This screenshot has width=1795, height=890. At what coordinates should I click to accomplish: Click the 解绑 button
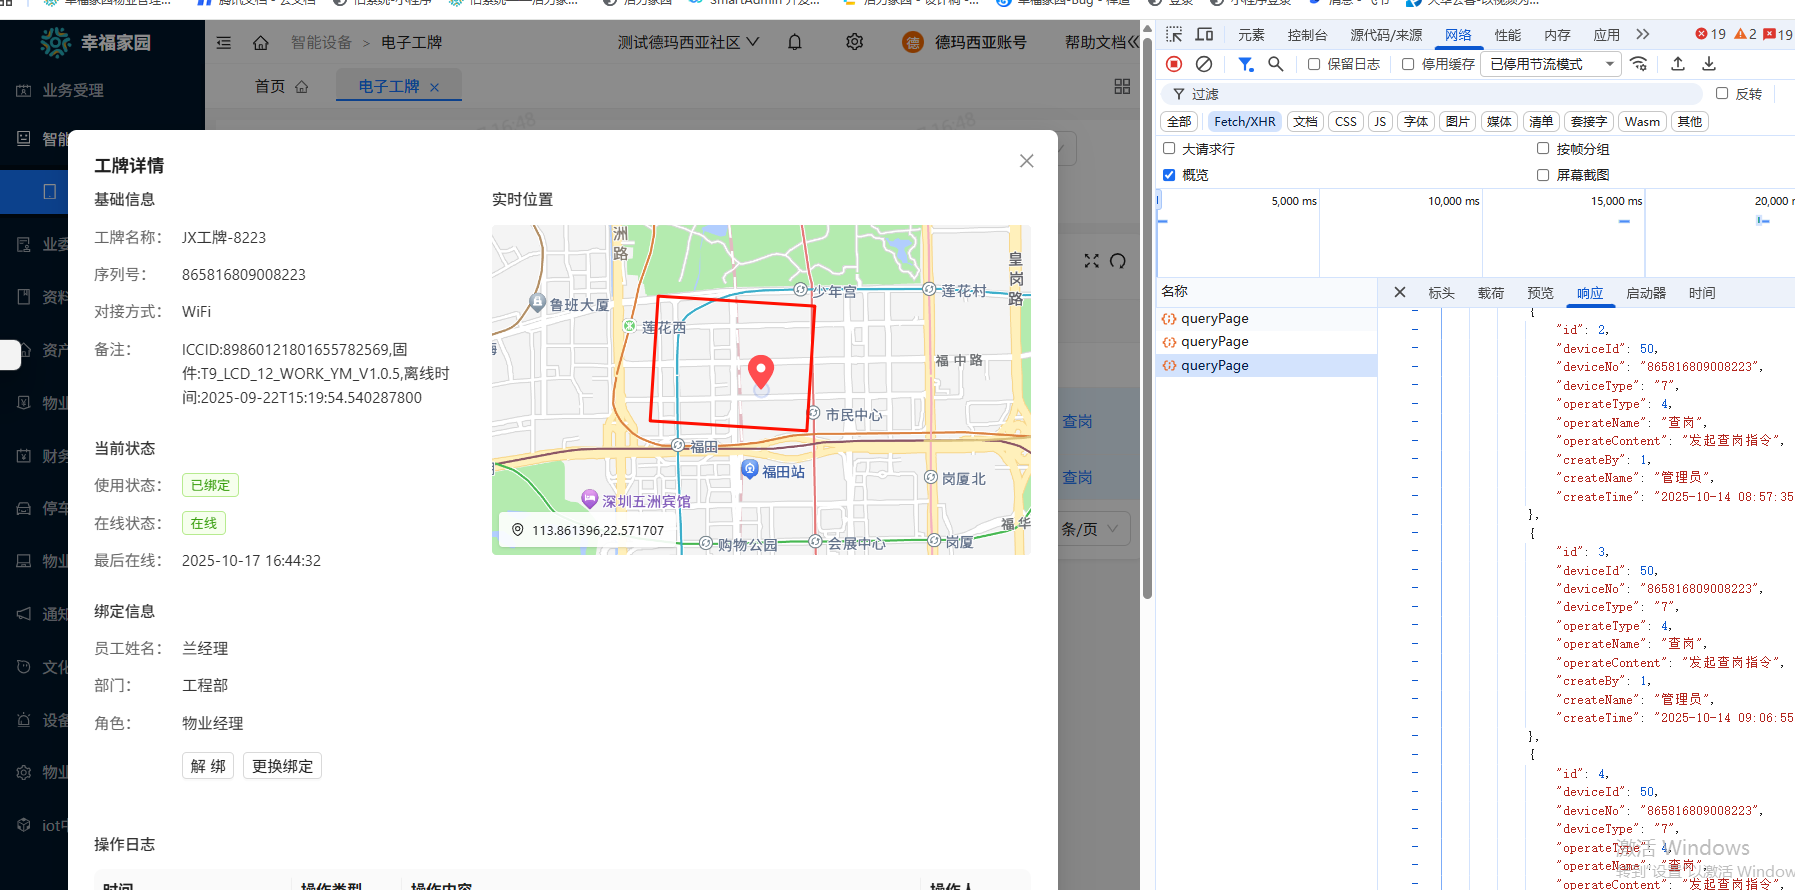click(208, 766)
